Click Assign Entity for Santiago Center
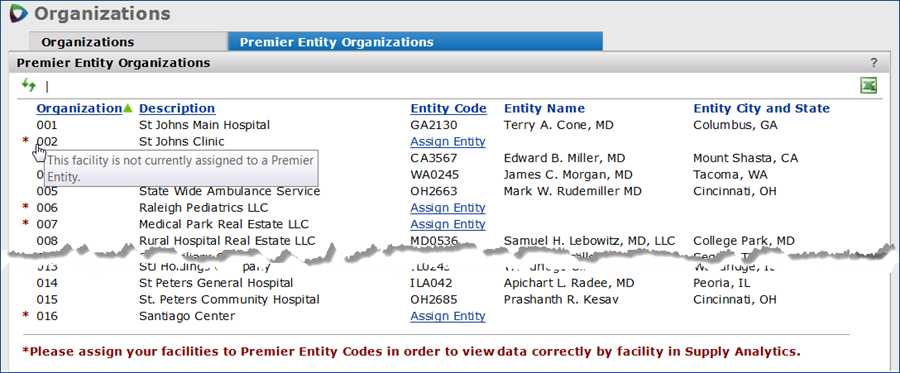The image size is (900, 373). point(448,316)
